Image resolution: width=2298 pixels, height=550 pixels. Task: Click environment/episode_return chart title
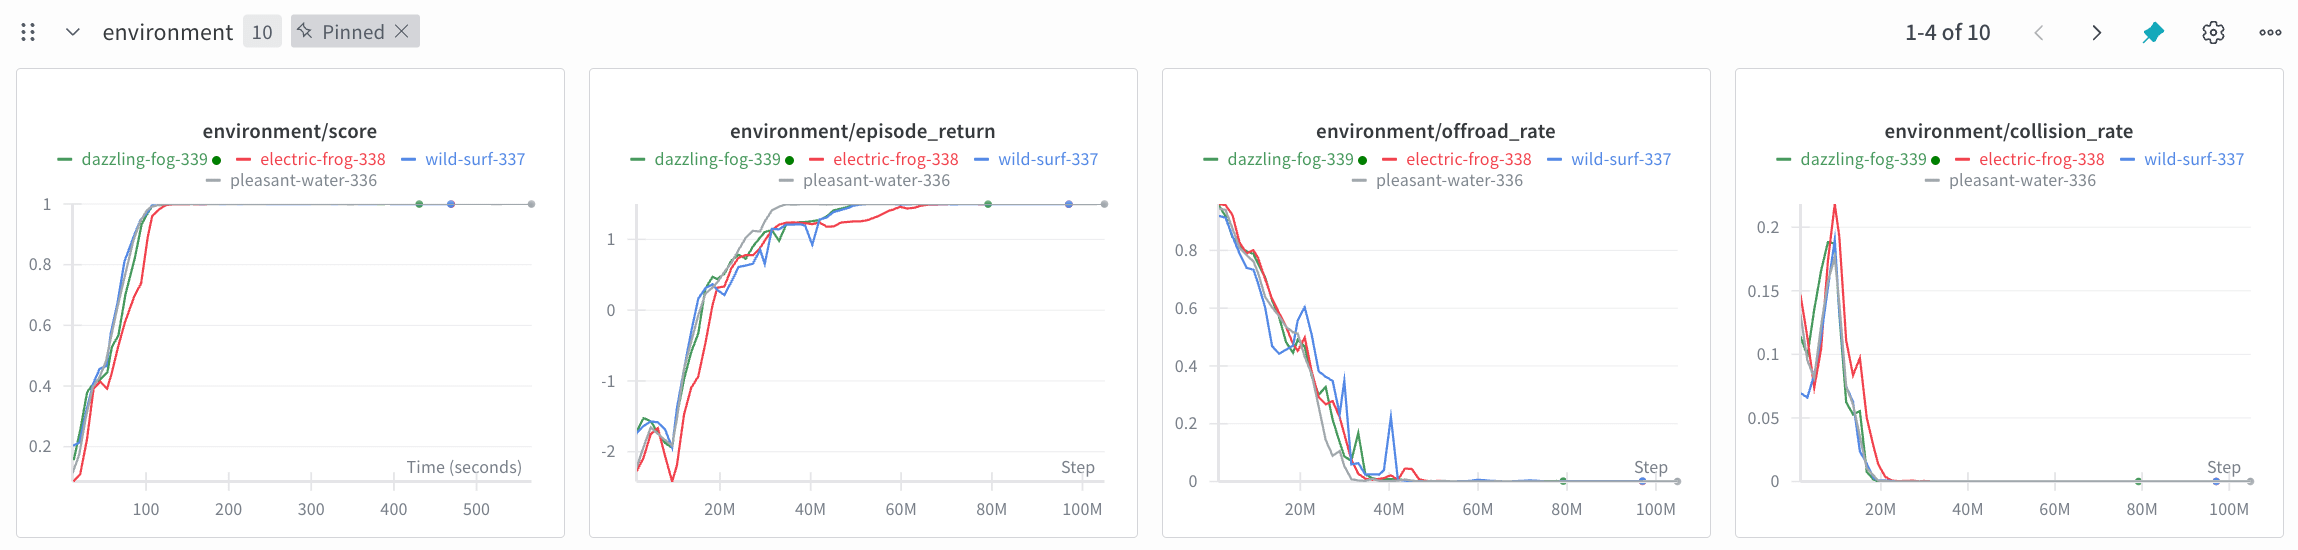863,131
